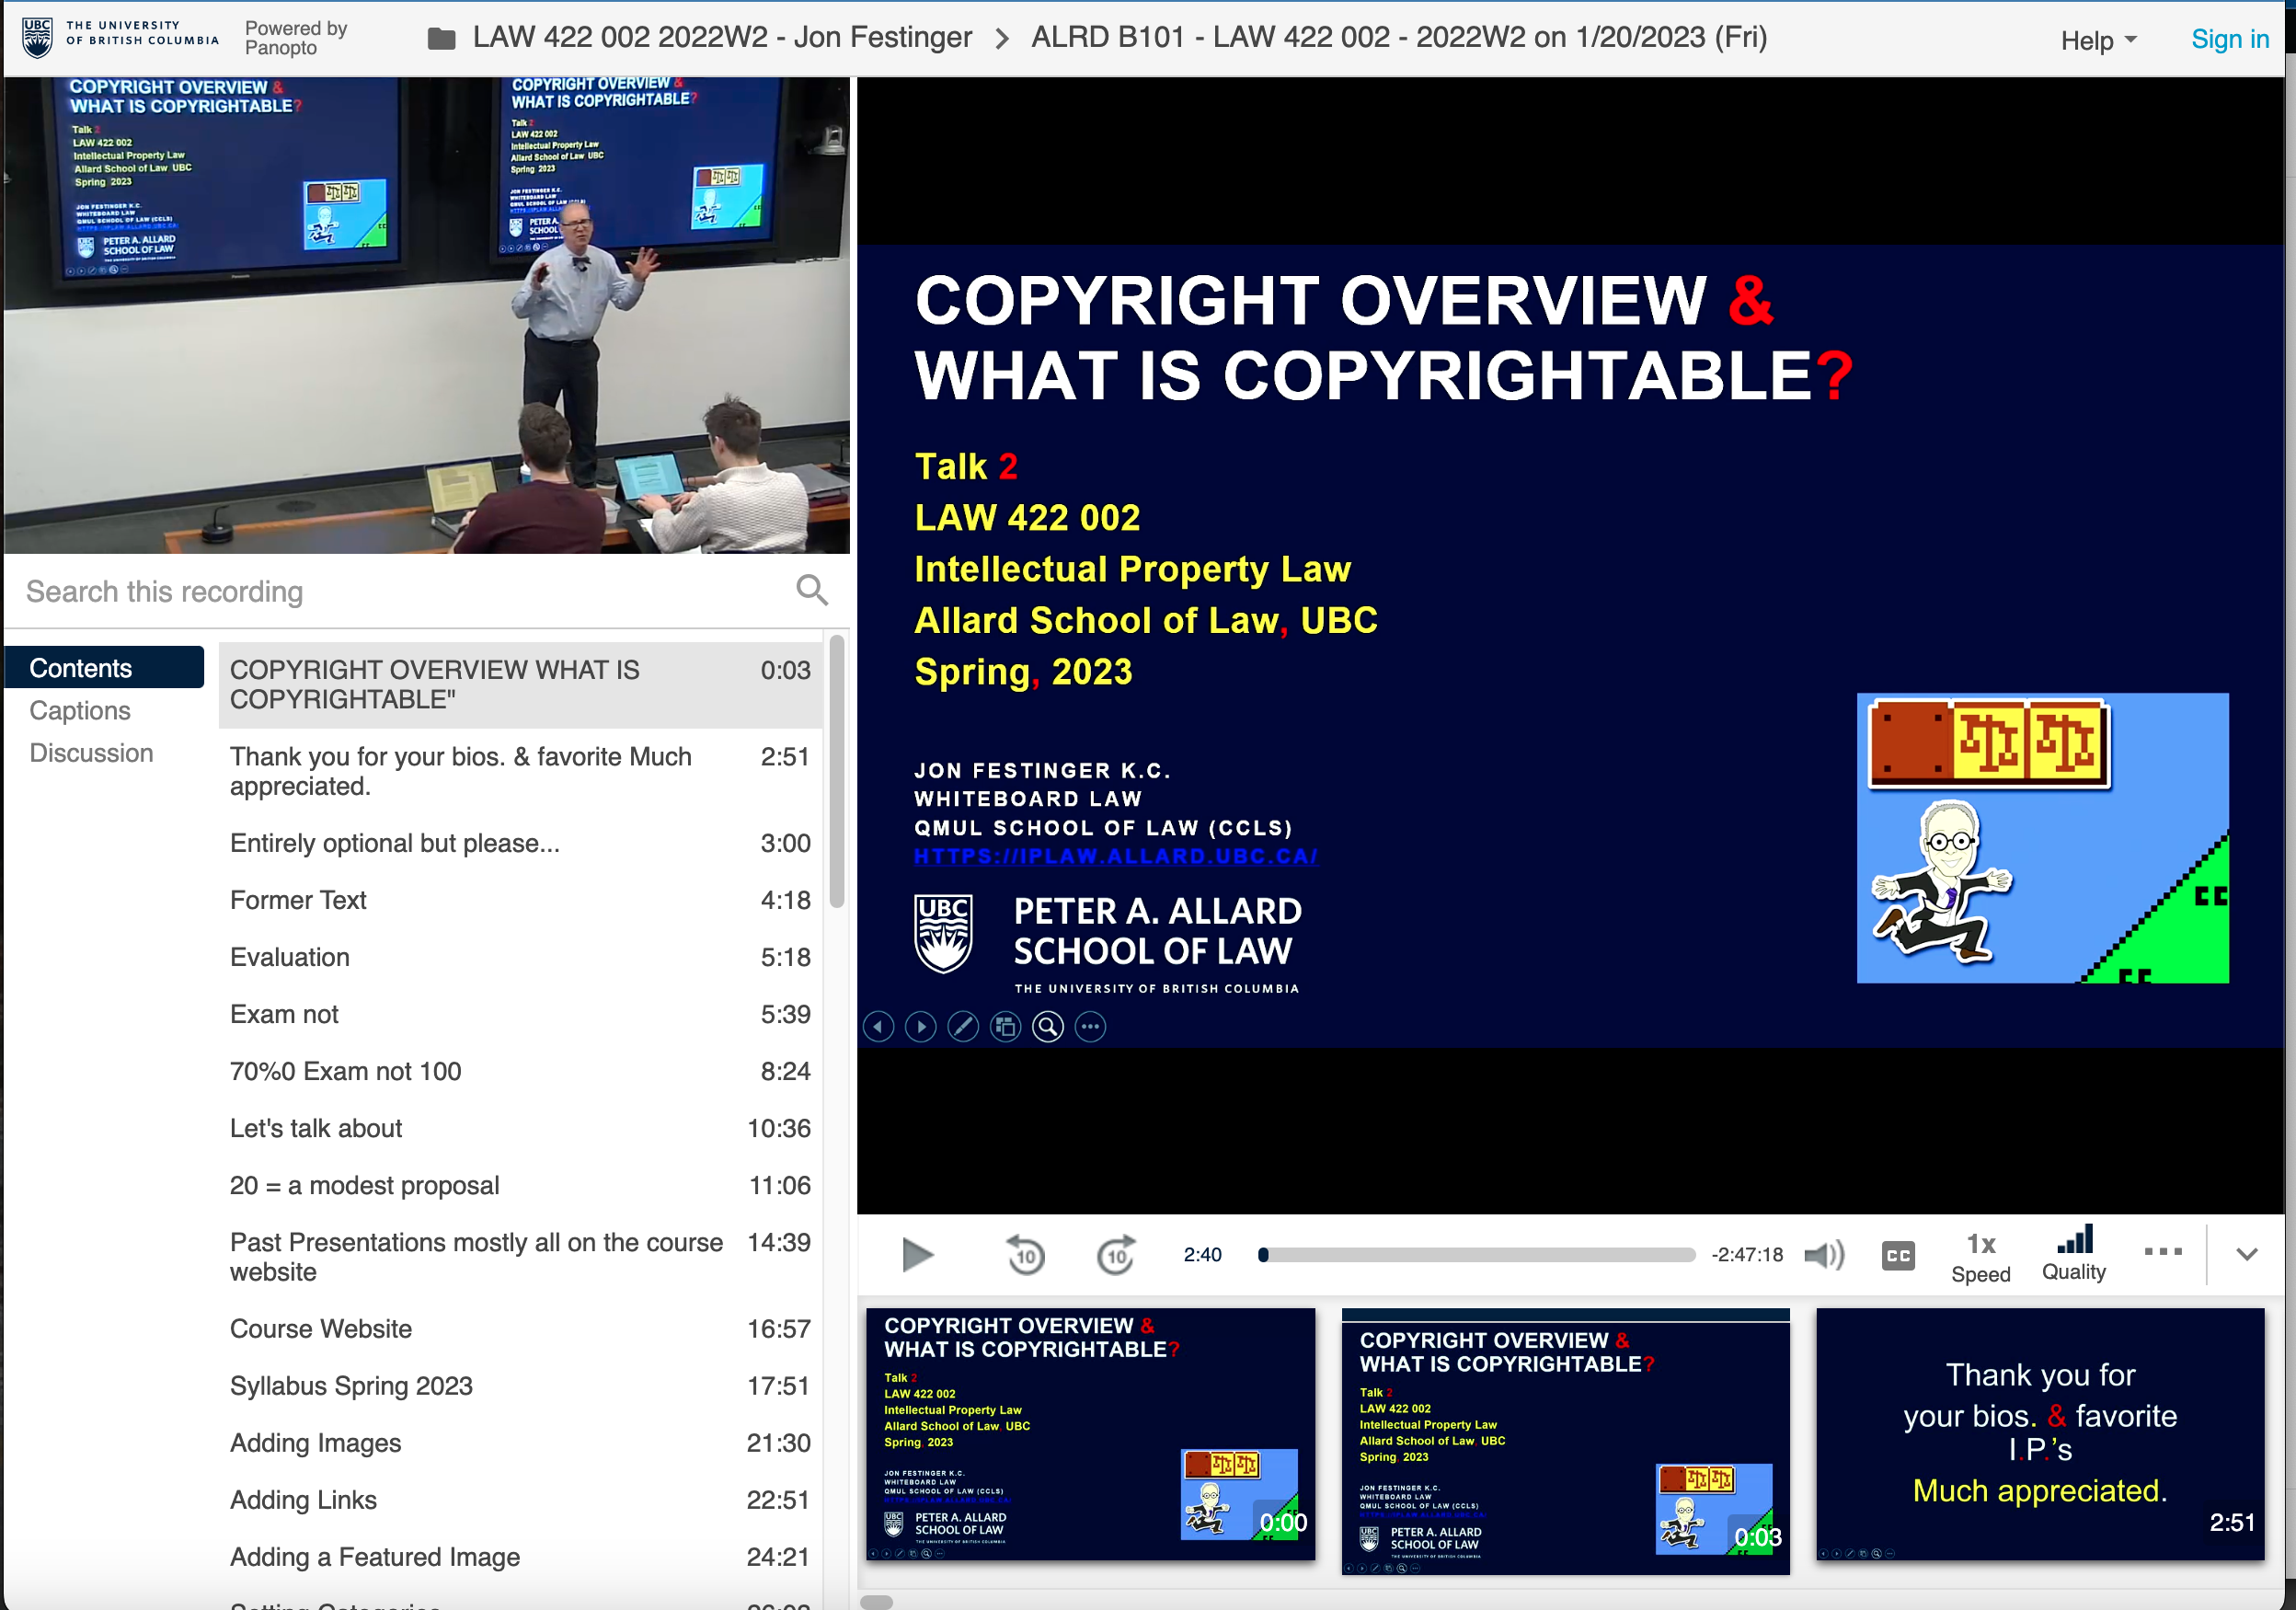Jump to 'Adding a Featured Image' entry
Viewport: 2296px width, 1610px height.
520,1557
